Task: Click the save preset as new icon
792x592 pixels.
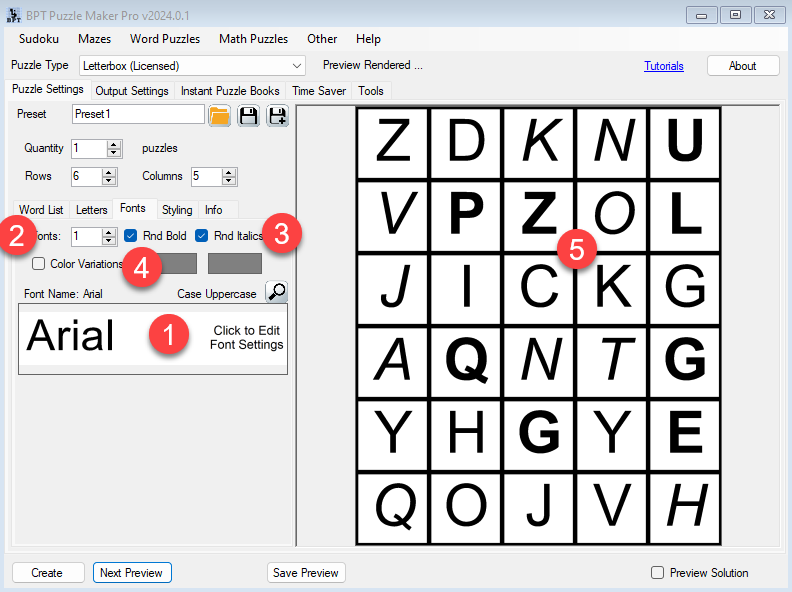Action: click(277, 116)
